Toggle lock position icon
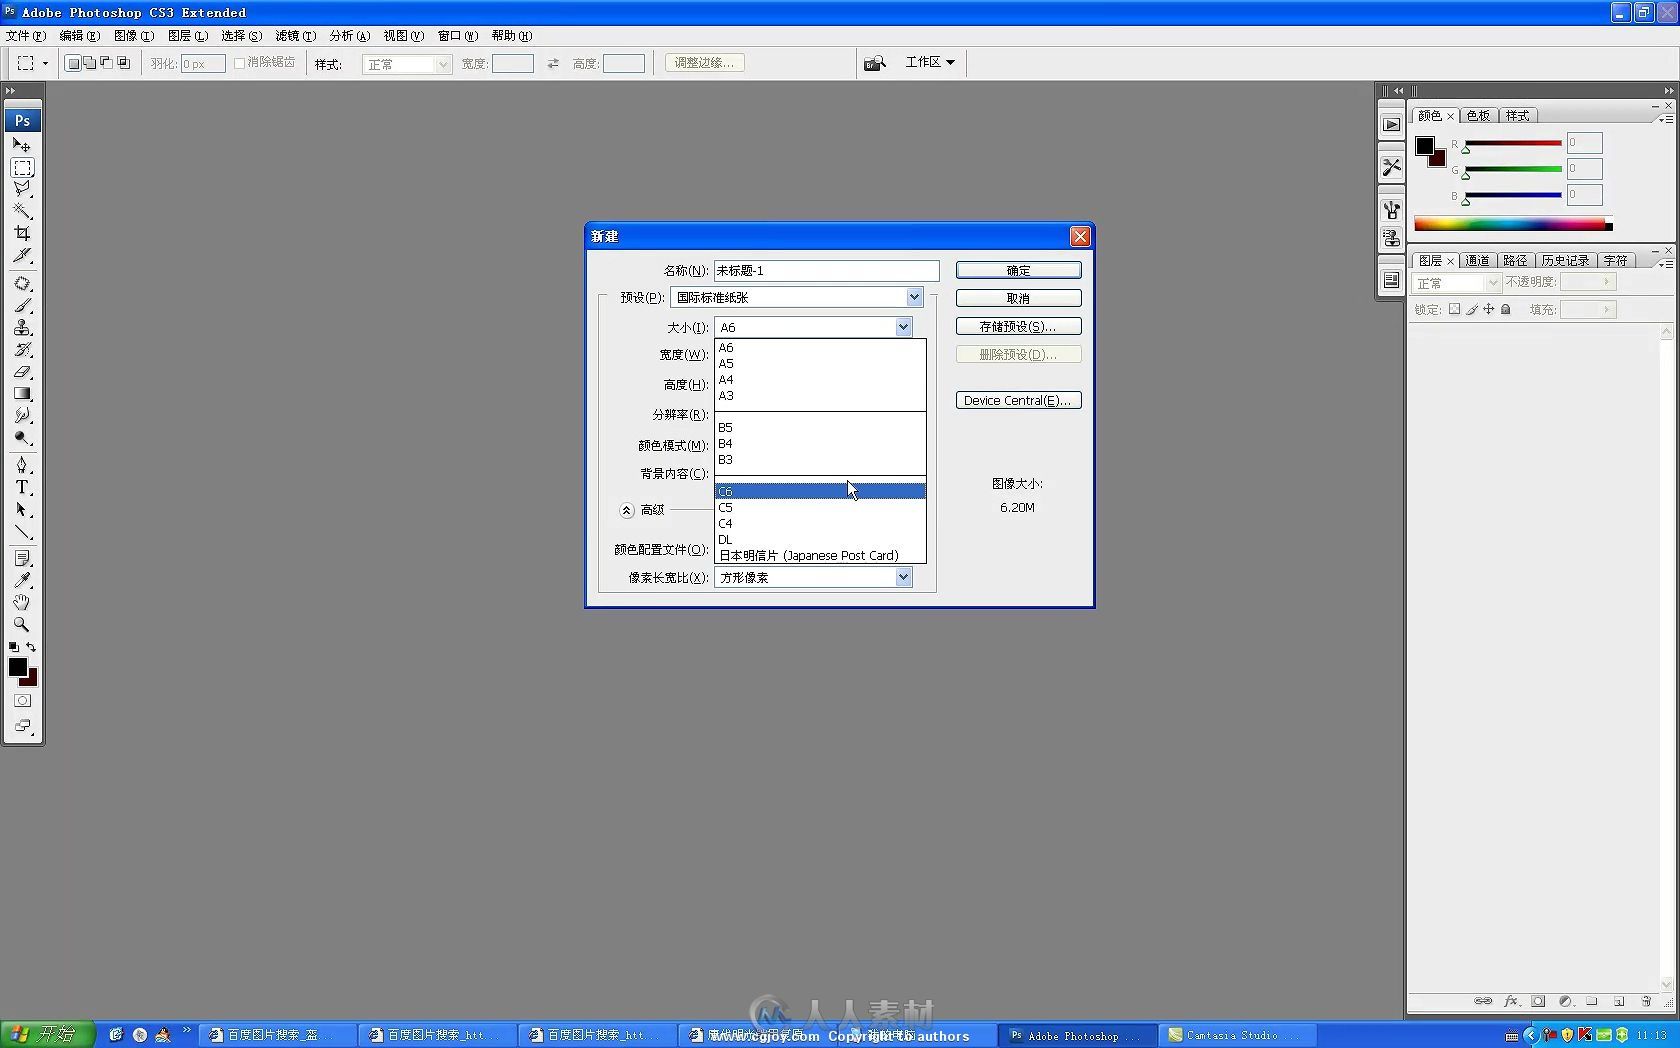Screen dimensions: 1680x1048 [1488, 310]
